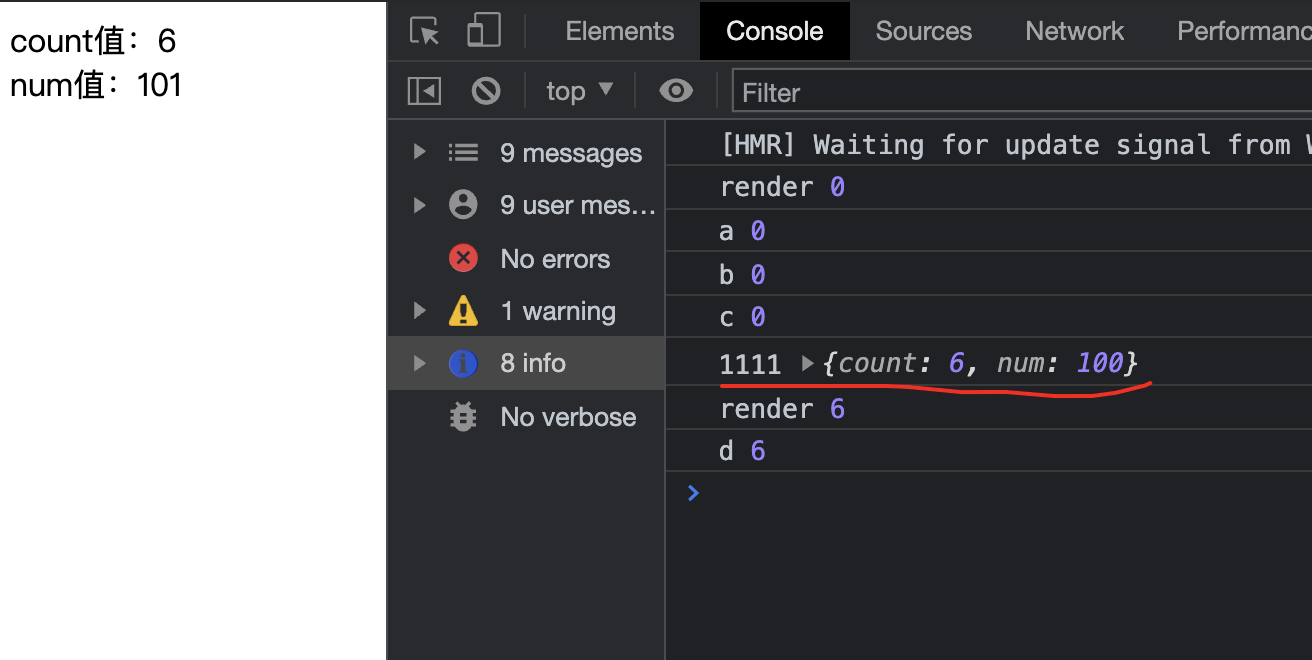Open the Sources tab
This screenshot has height=660, width=1312.
[924, 31]
